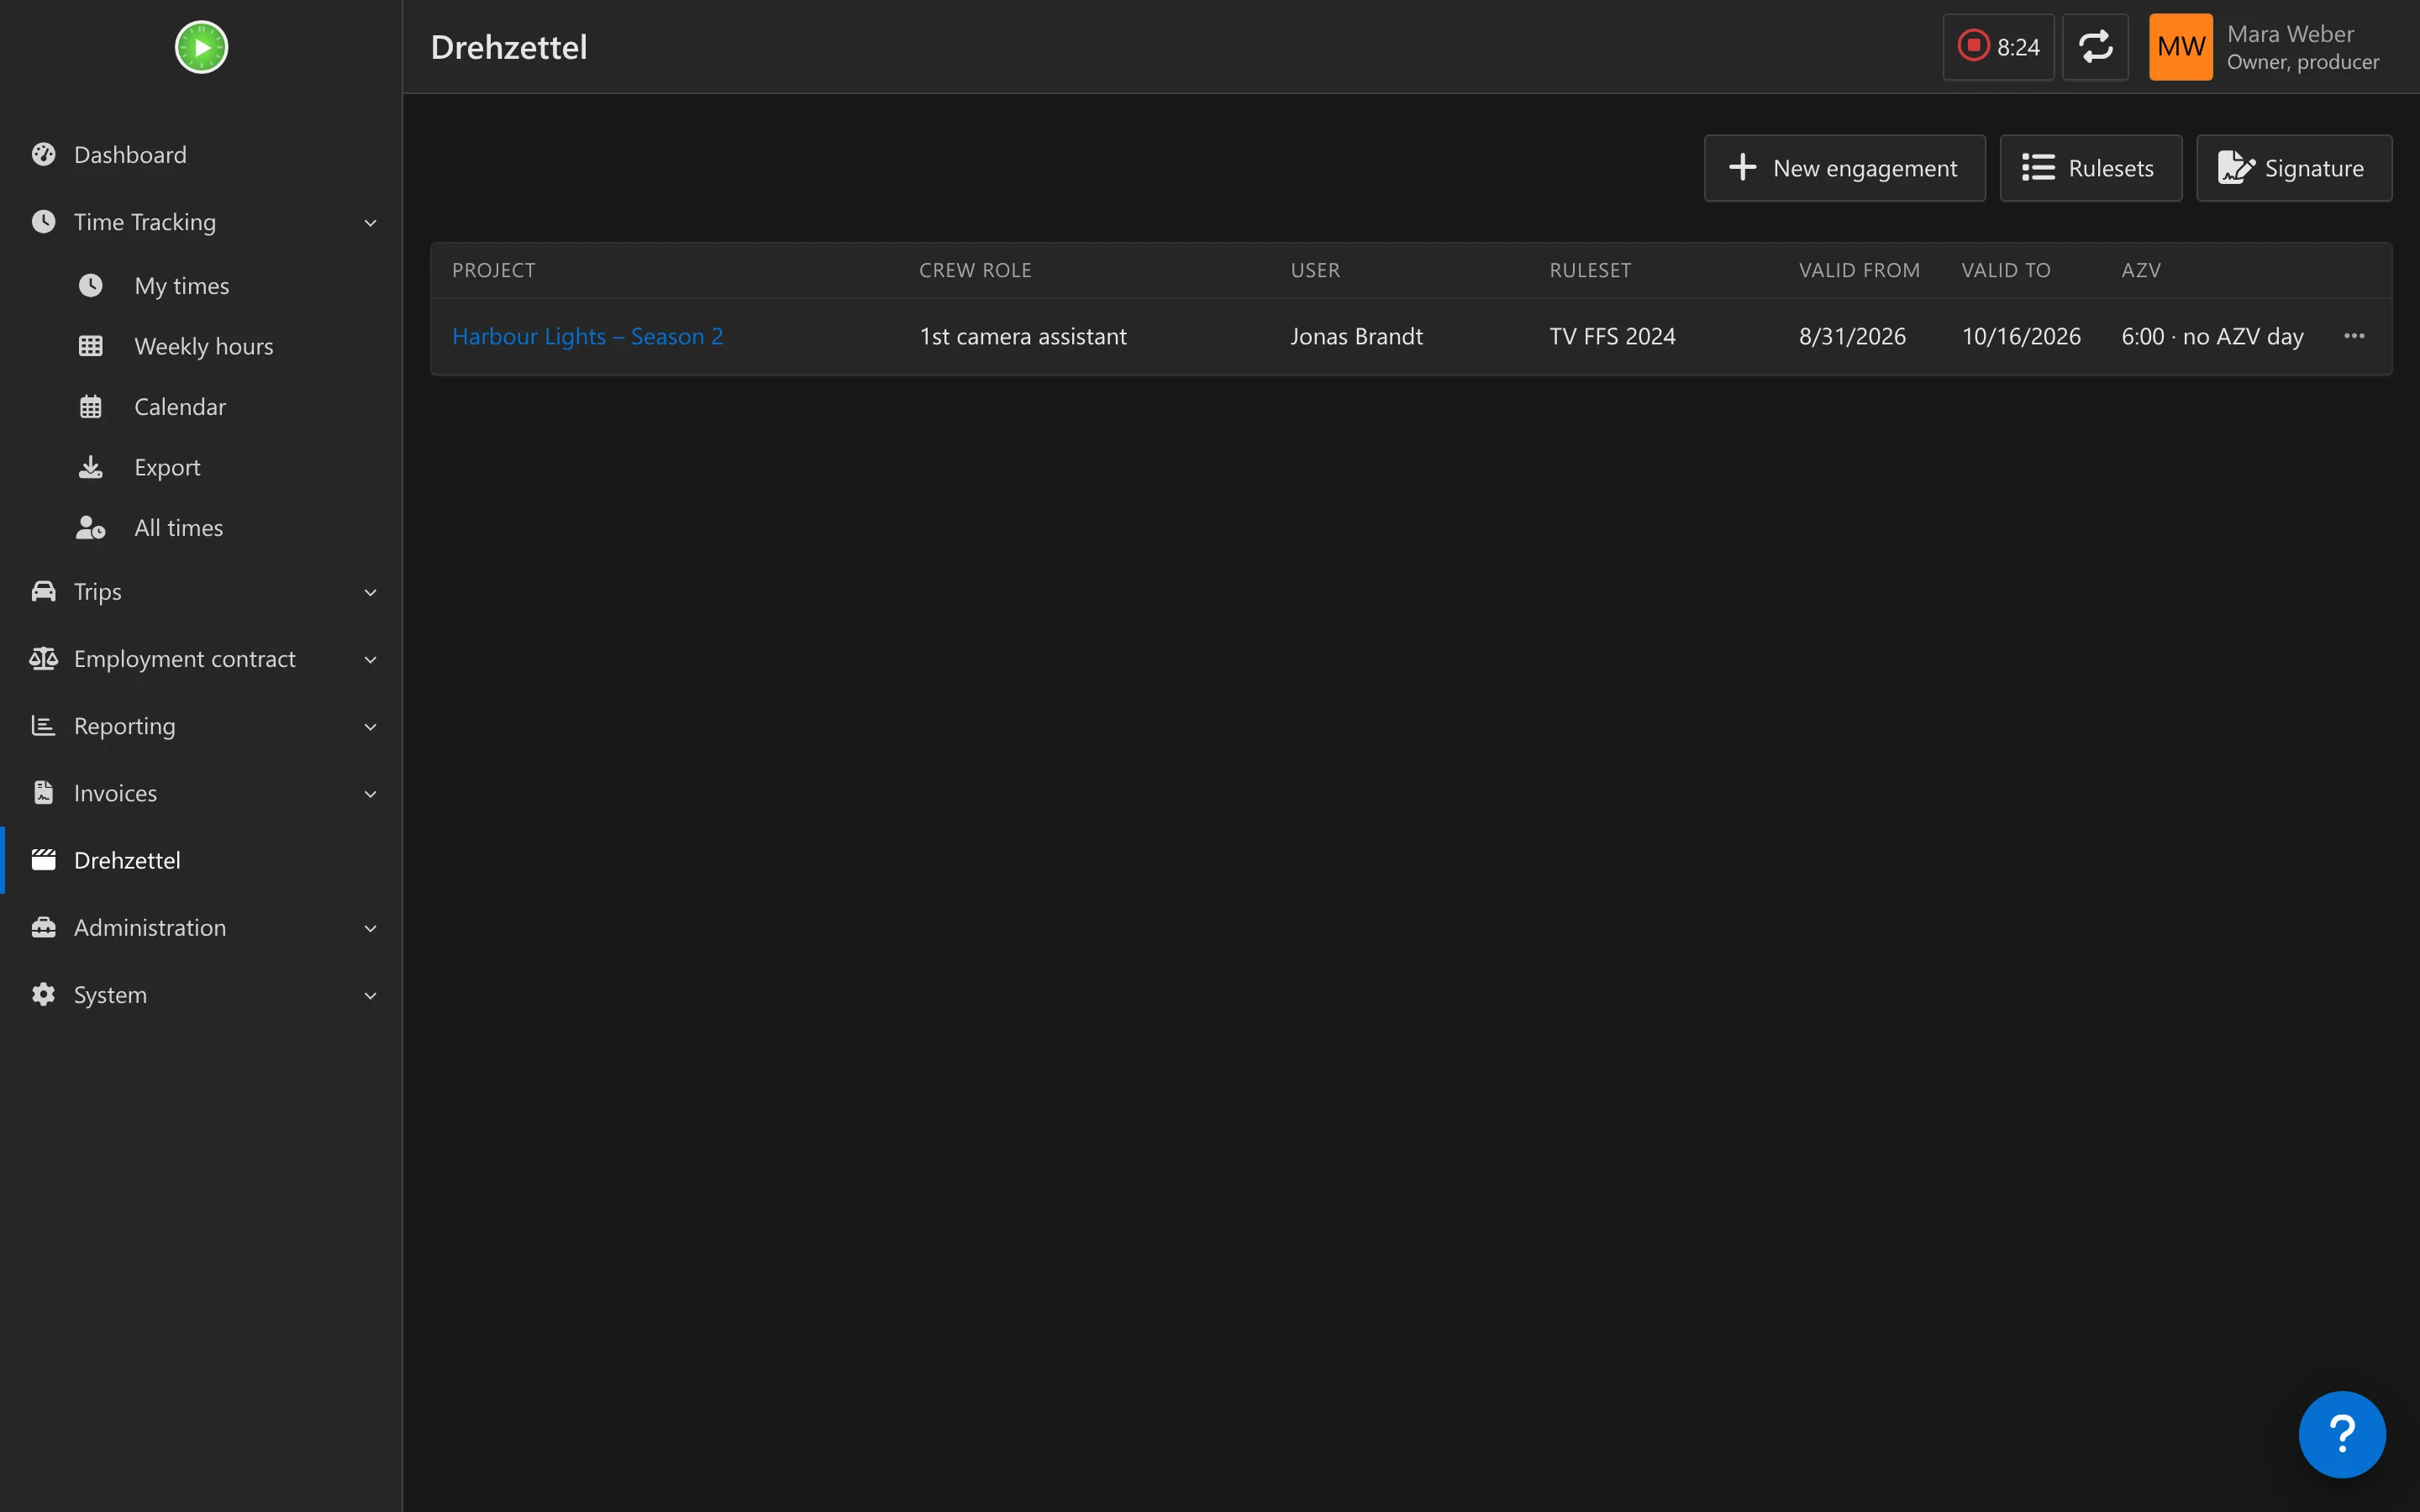Click the Employment contract scales icon
The height and width of the screenshot is (1512, 2420).
(x=43, y=658)
